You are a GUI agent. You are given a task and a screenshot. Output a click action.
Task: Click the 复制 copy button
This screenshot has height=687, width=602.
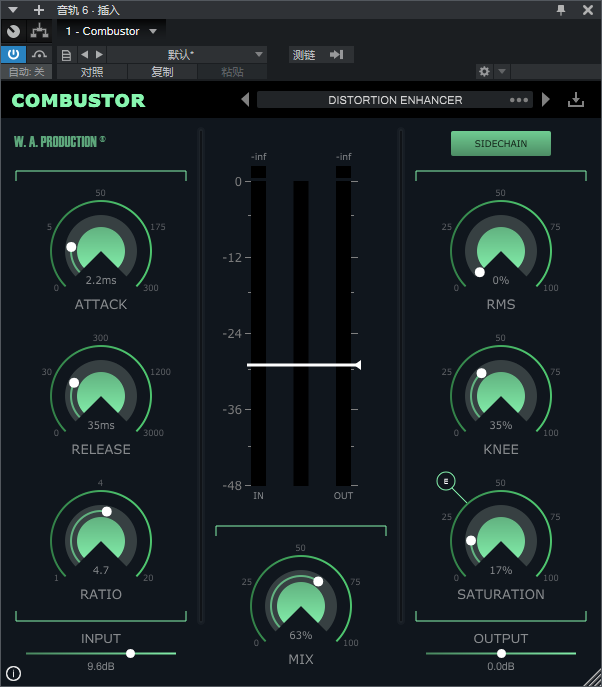[162, 72]
